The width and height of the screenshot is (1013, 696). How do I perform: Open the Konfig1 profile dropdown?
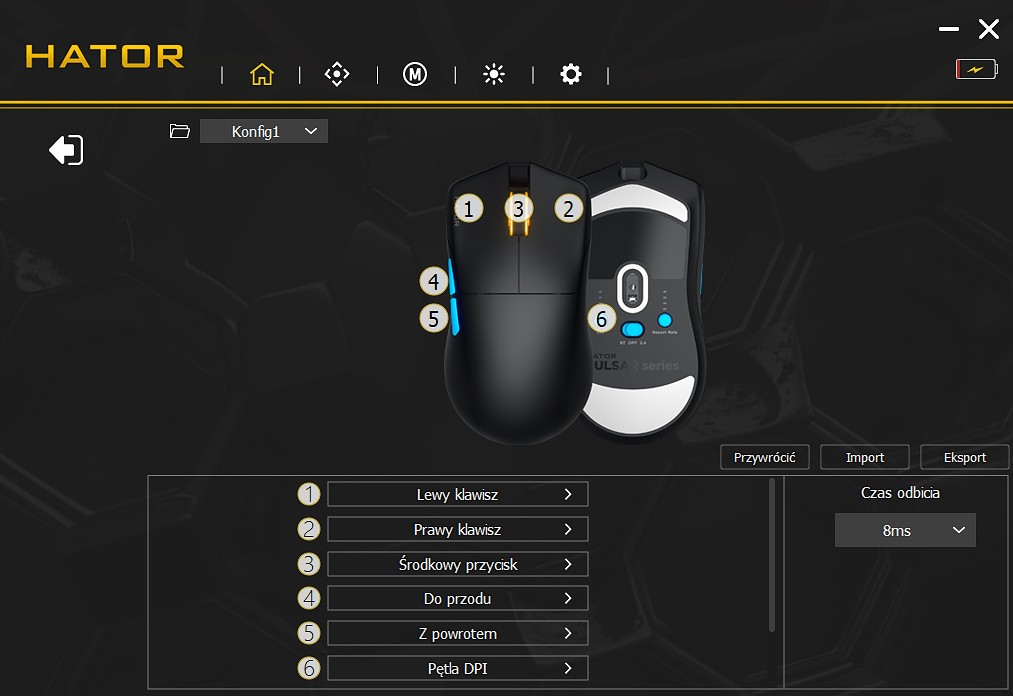[x=263, y=131]
